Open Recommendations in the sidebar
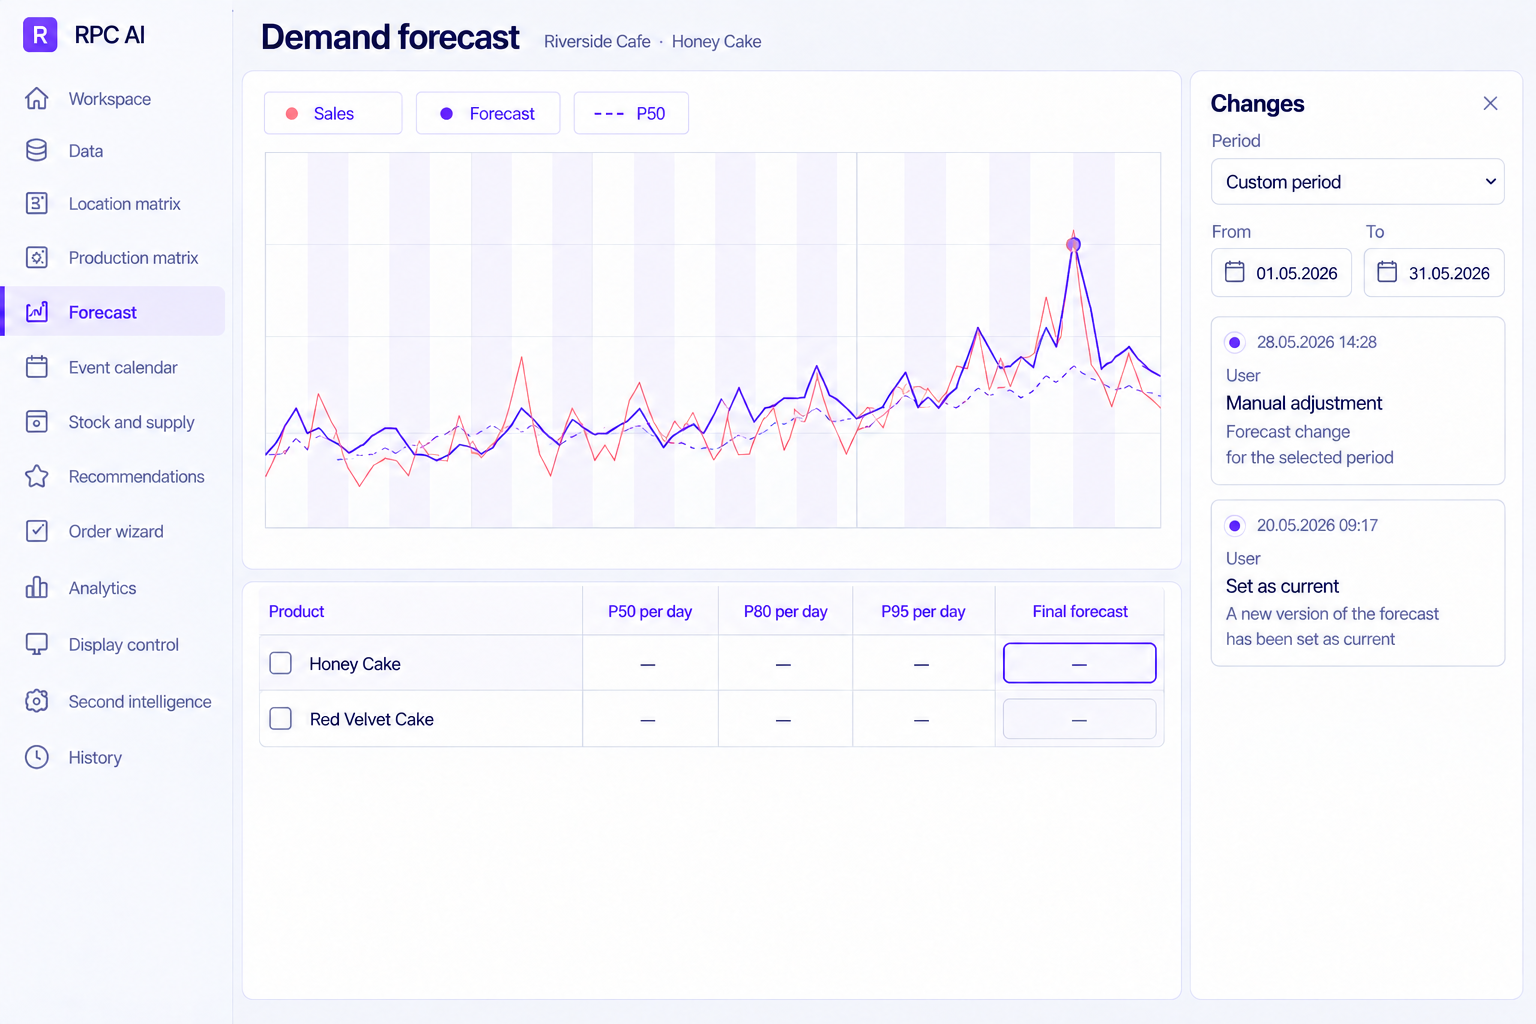Image resolution: width=1536 pixels, height=1024 pixels. [113, 477]
